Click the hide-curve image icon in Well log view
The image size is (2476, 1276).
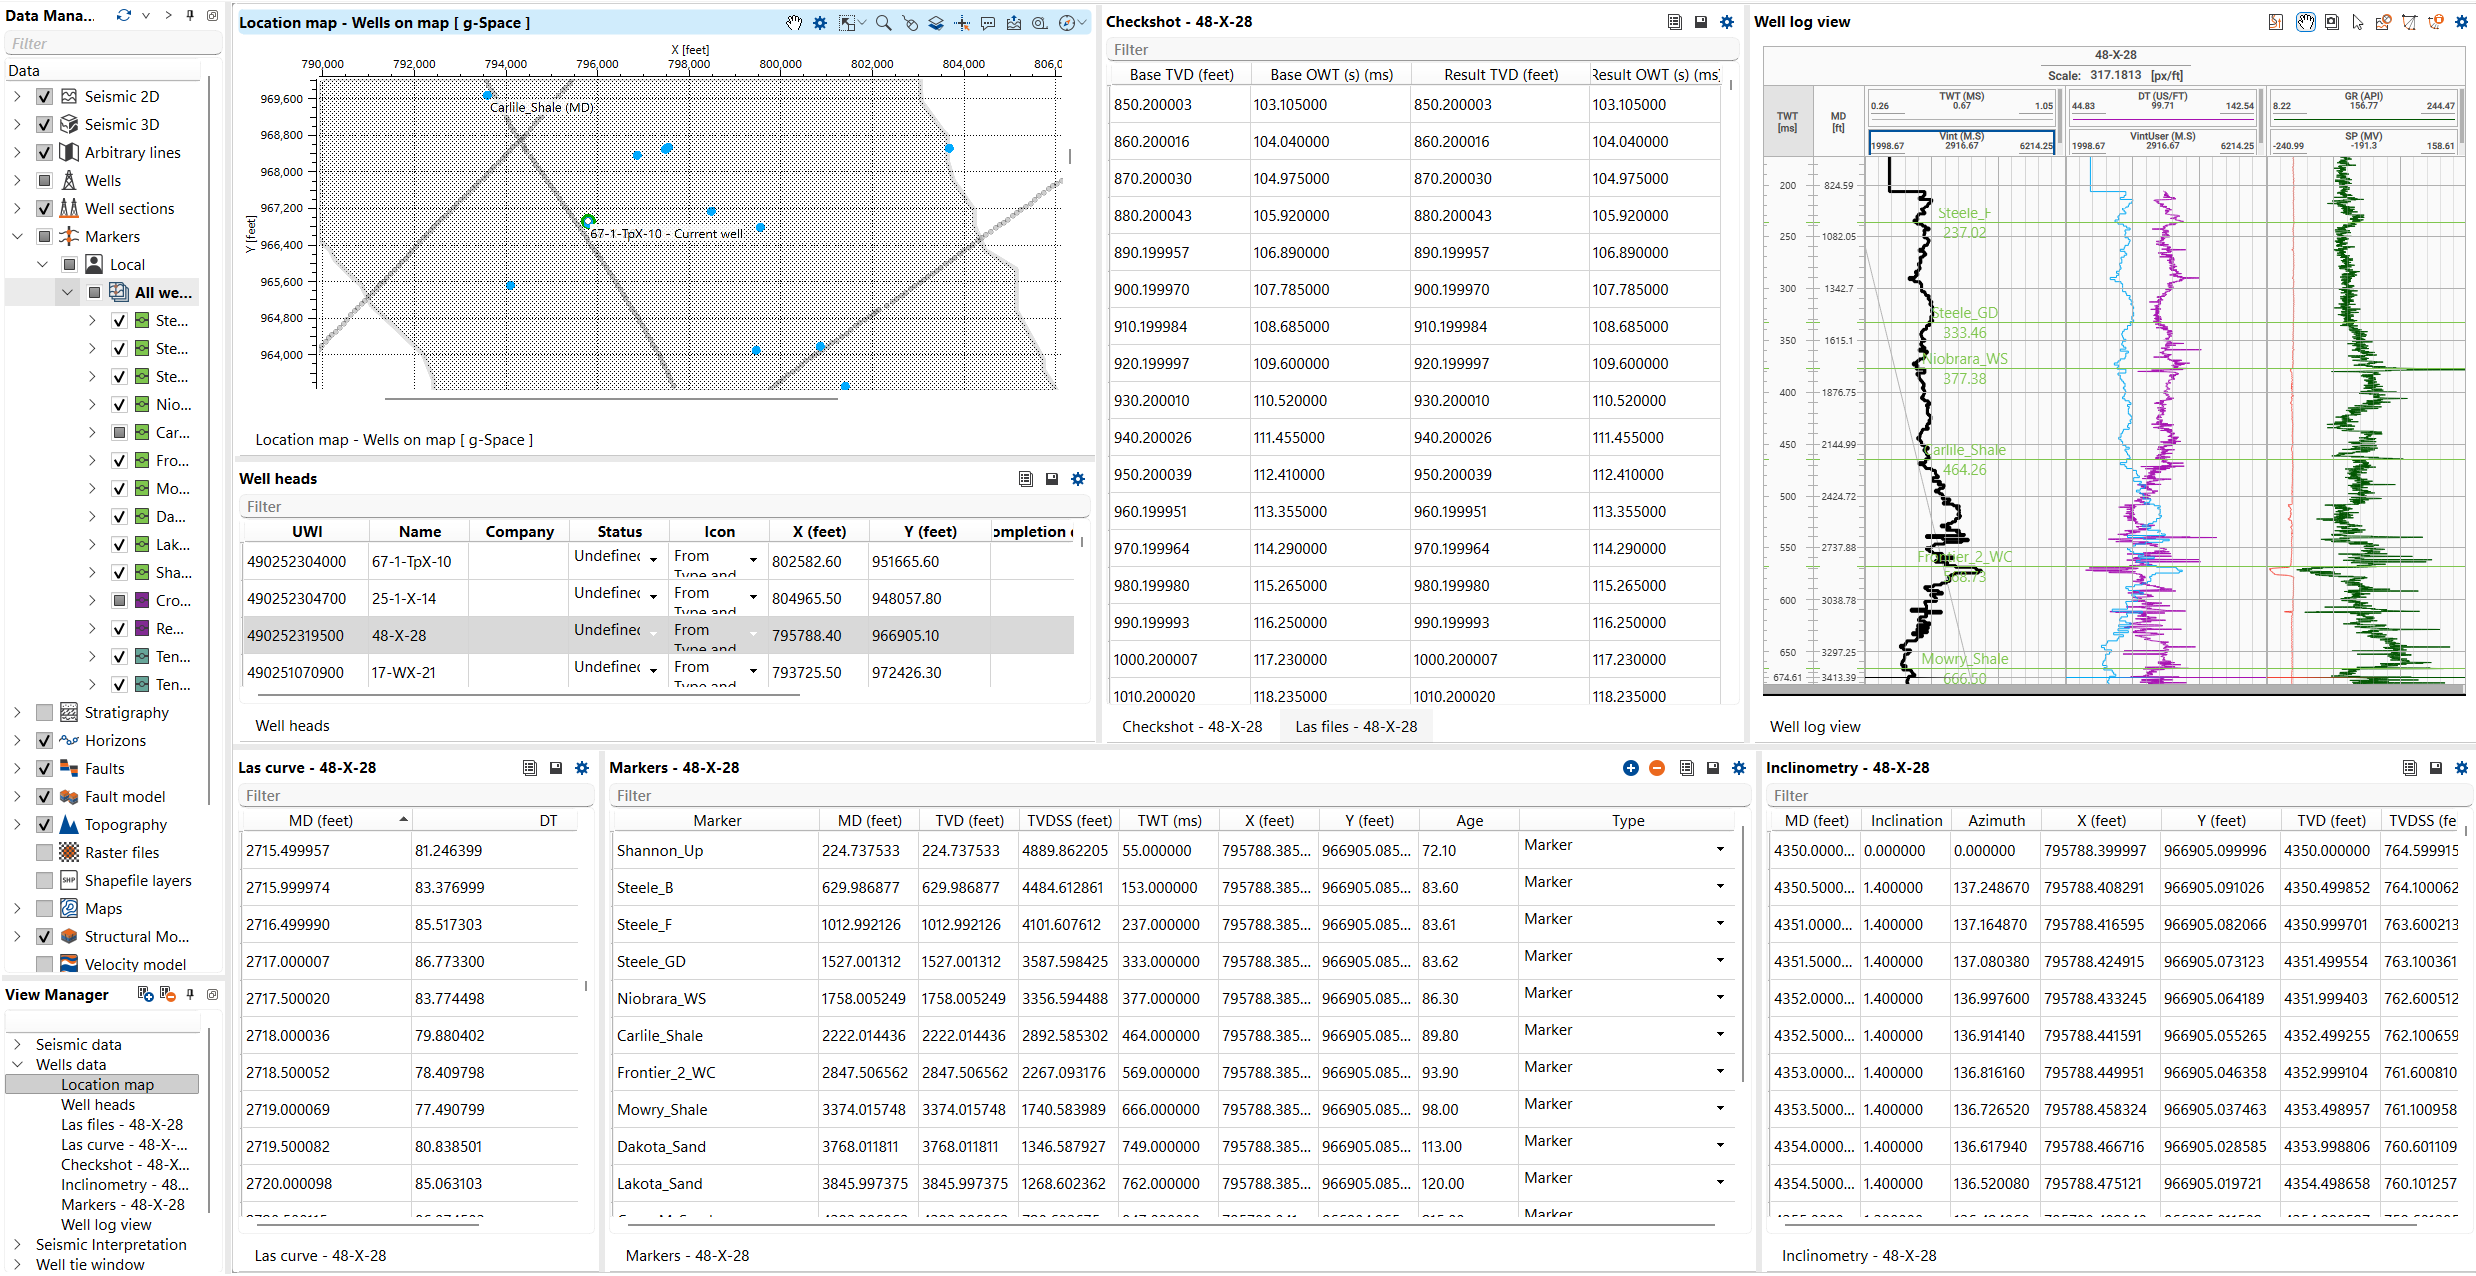(x=2384, y=22)
